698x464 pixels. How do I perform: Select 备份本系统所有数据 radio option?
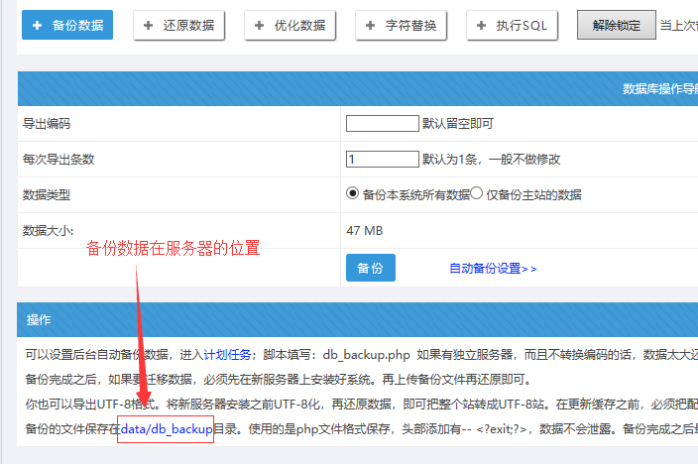352,194
